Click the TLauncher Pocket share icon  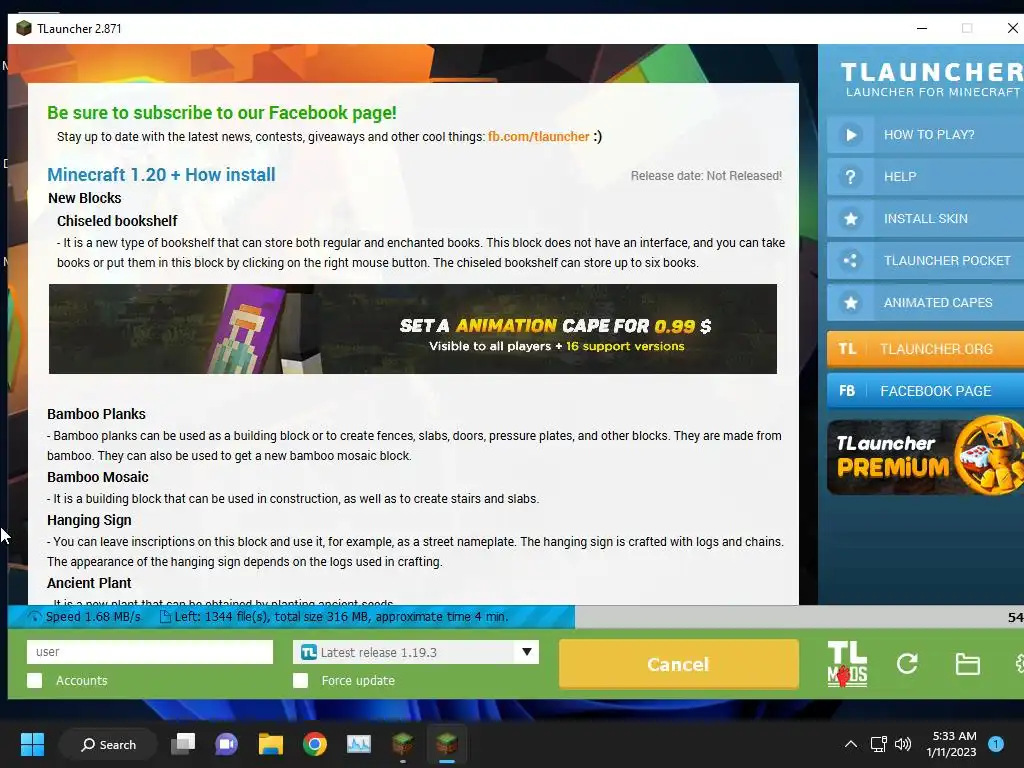coord(850,261)
